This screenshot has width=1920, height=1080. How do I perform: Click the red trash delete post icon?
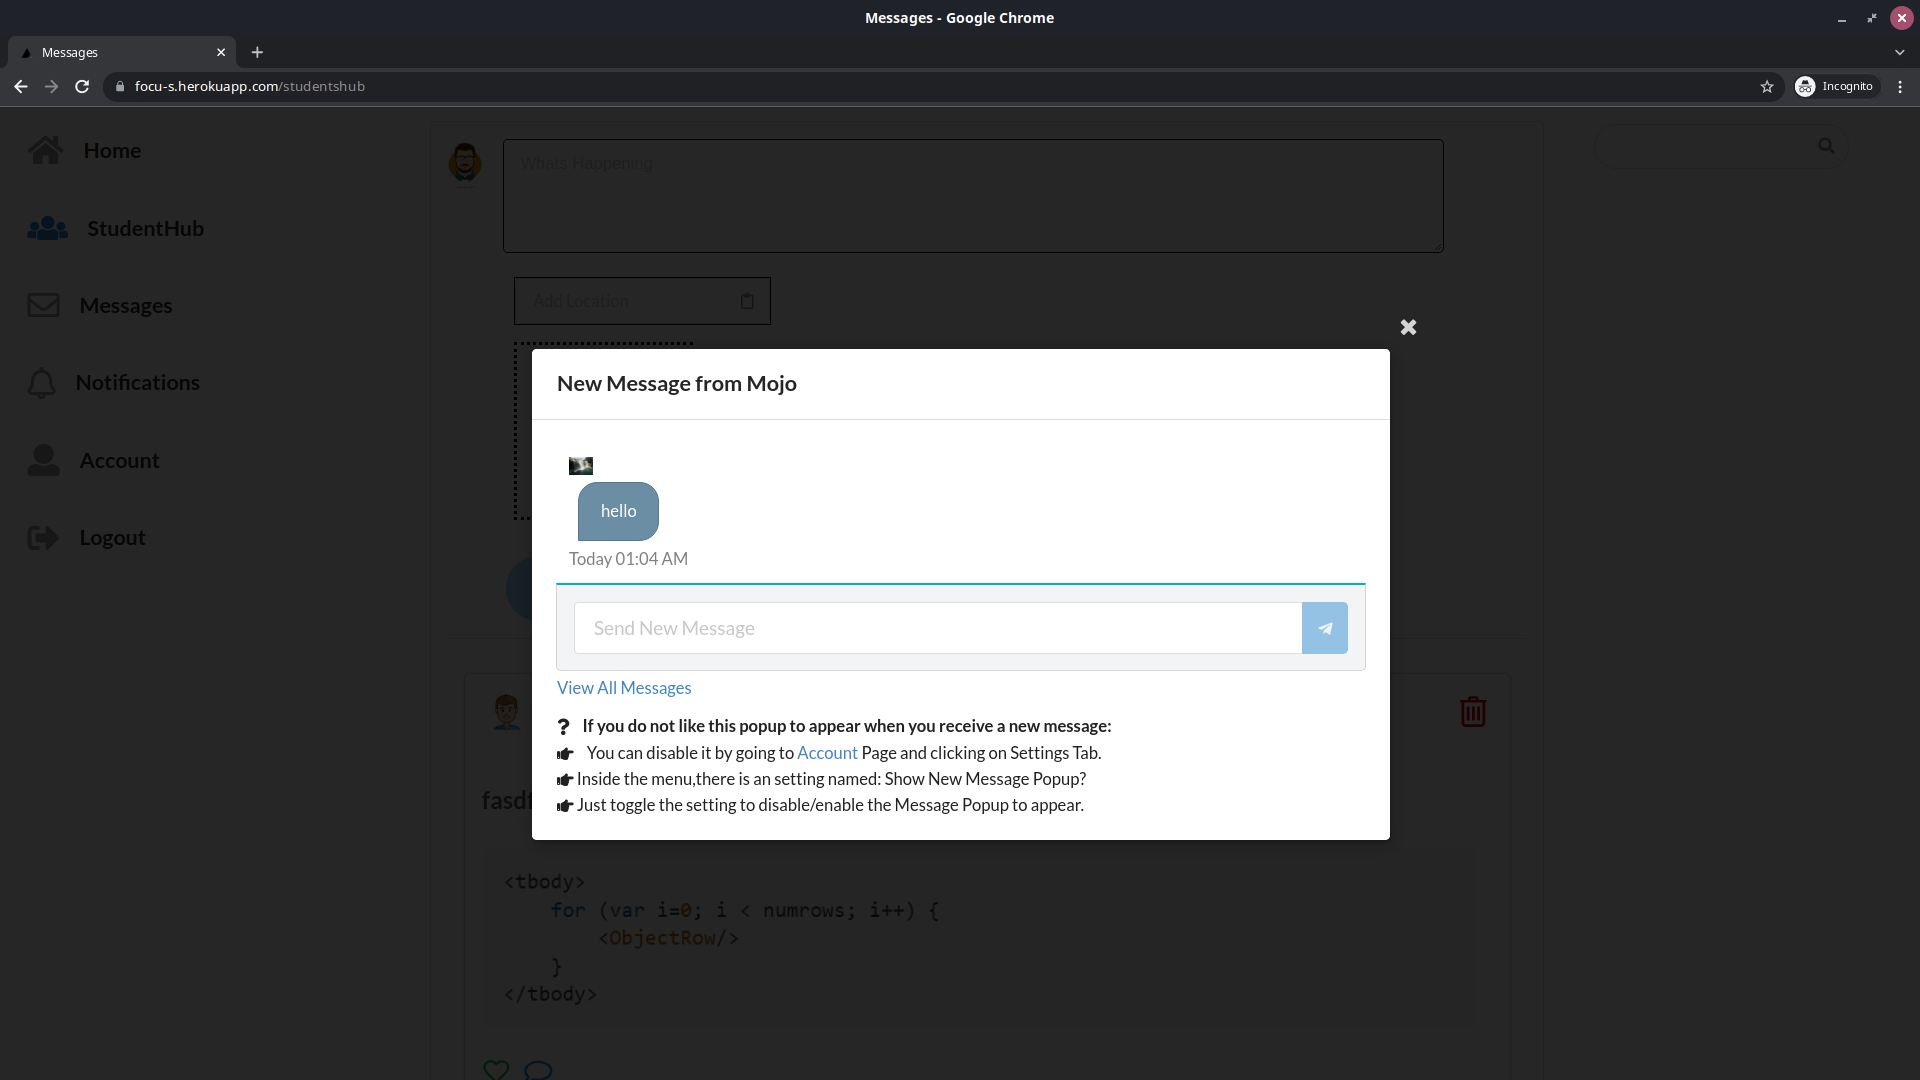coord(1472,712)
